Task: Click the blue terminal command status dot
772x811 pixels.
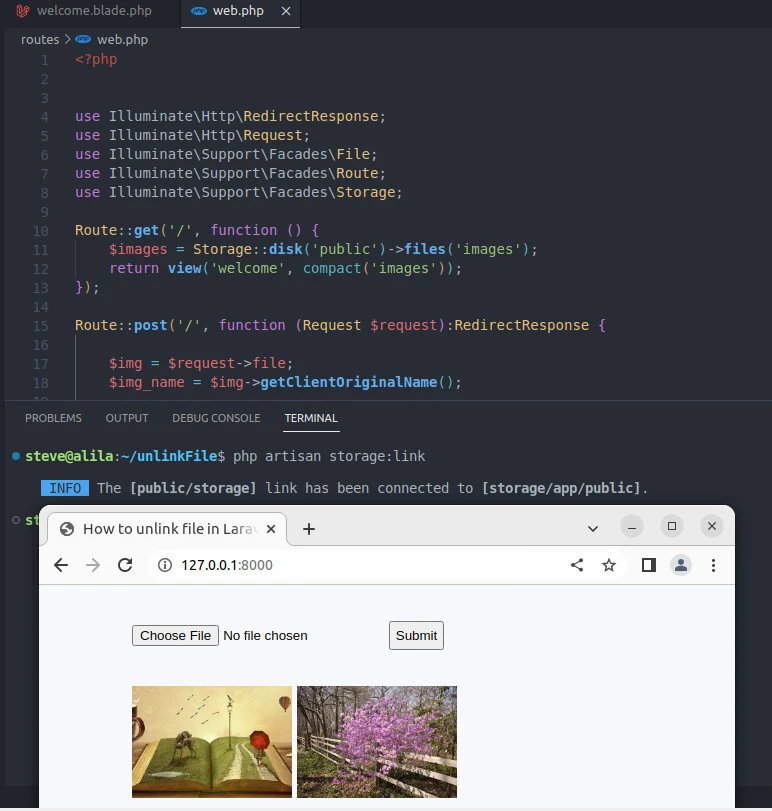Action: pos(16,456)
